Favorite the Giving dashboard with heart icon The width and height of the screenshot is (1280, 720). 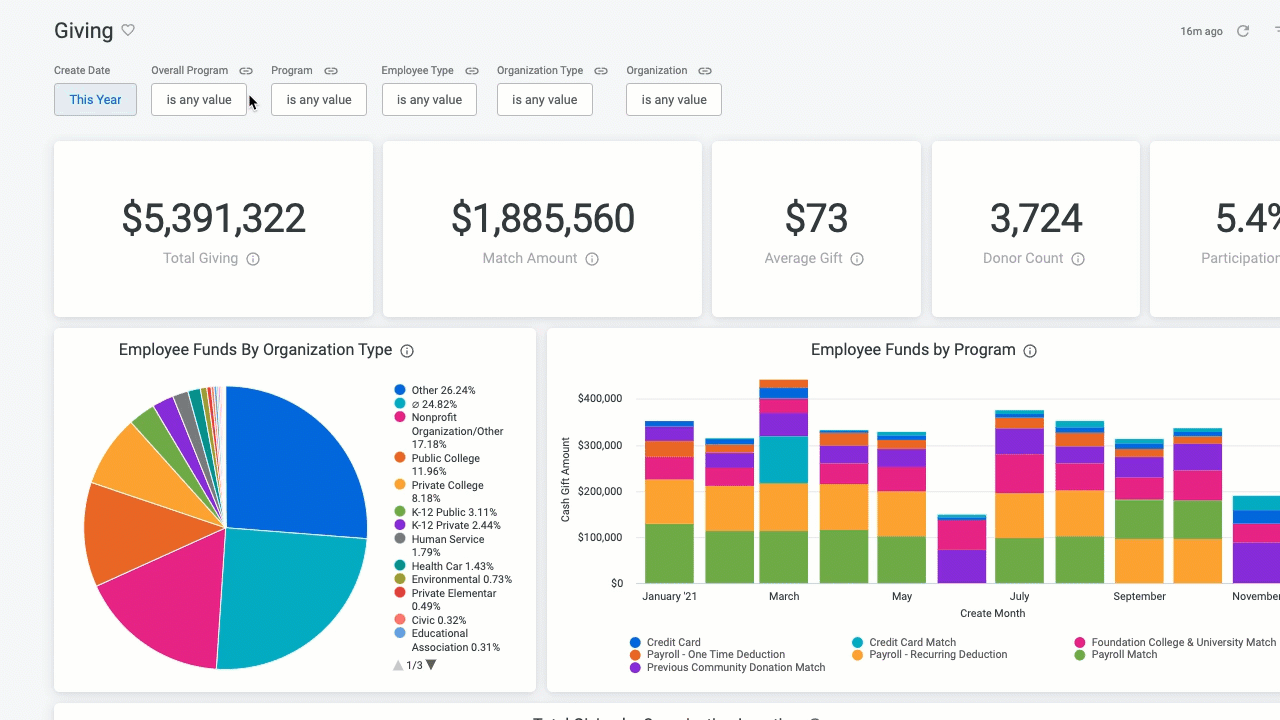click(128, 30)
